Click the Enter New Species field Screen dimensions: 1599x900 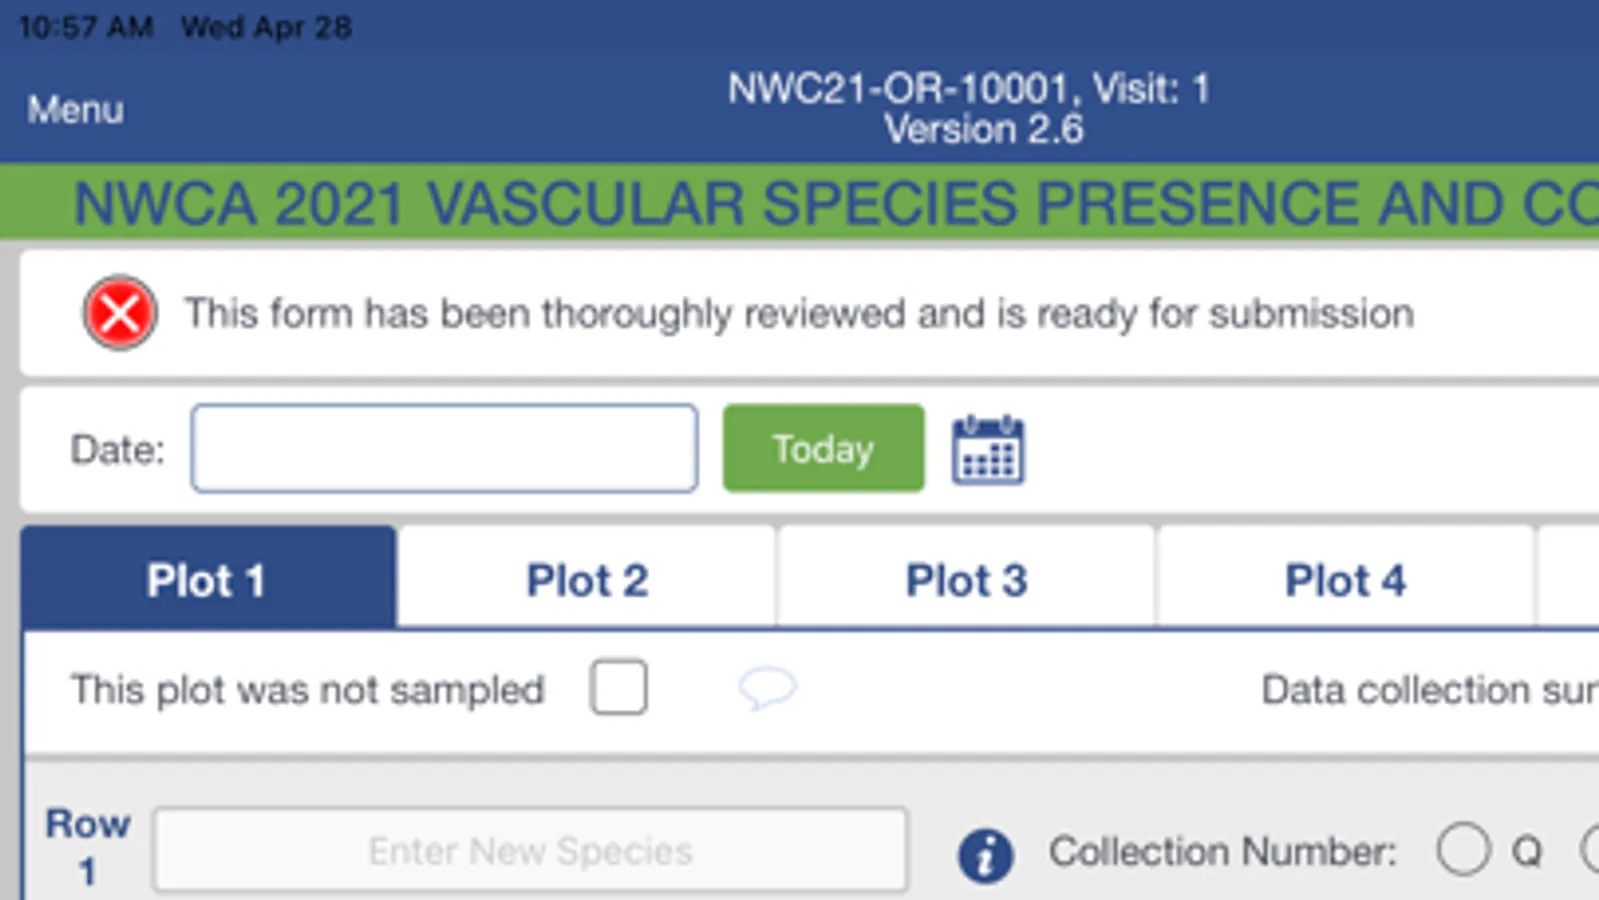530,851
